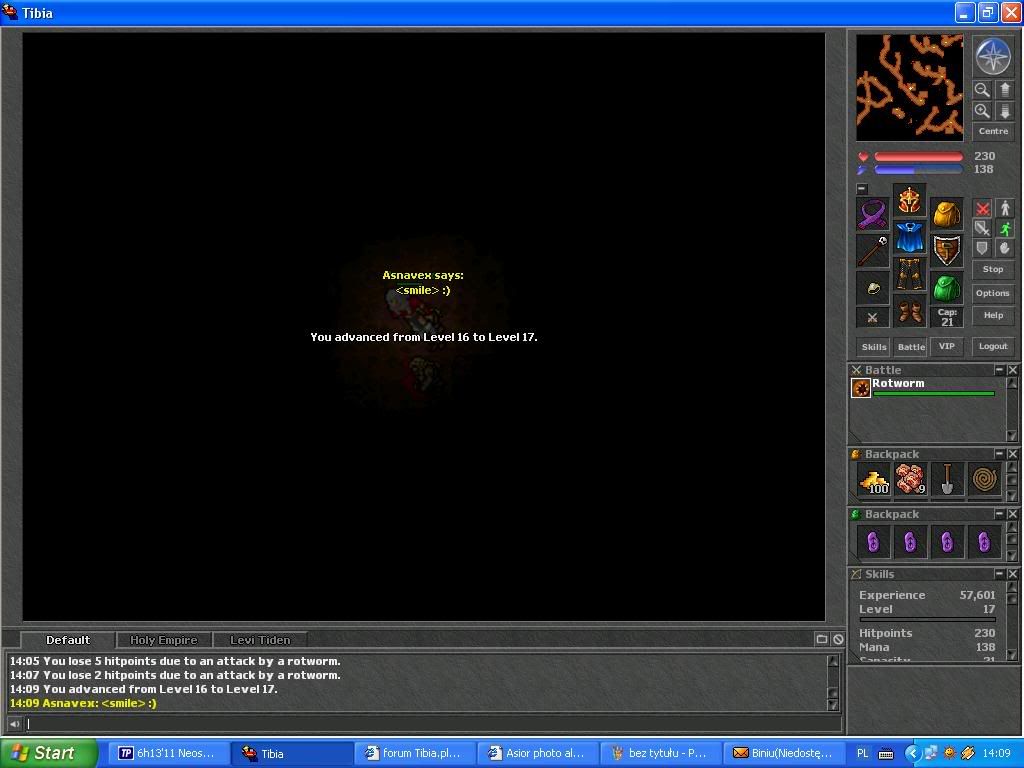
Task: Select the purple scarf amulet slot
Action: click(872, 214)
